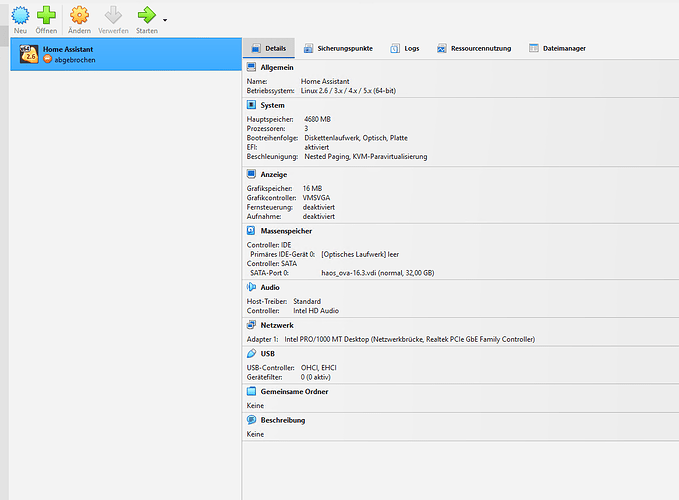
Task: Open the Ändern settings gear icon
Action: coord(79,16)
